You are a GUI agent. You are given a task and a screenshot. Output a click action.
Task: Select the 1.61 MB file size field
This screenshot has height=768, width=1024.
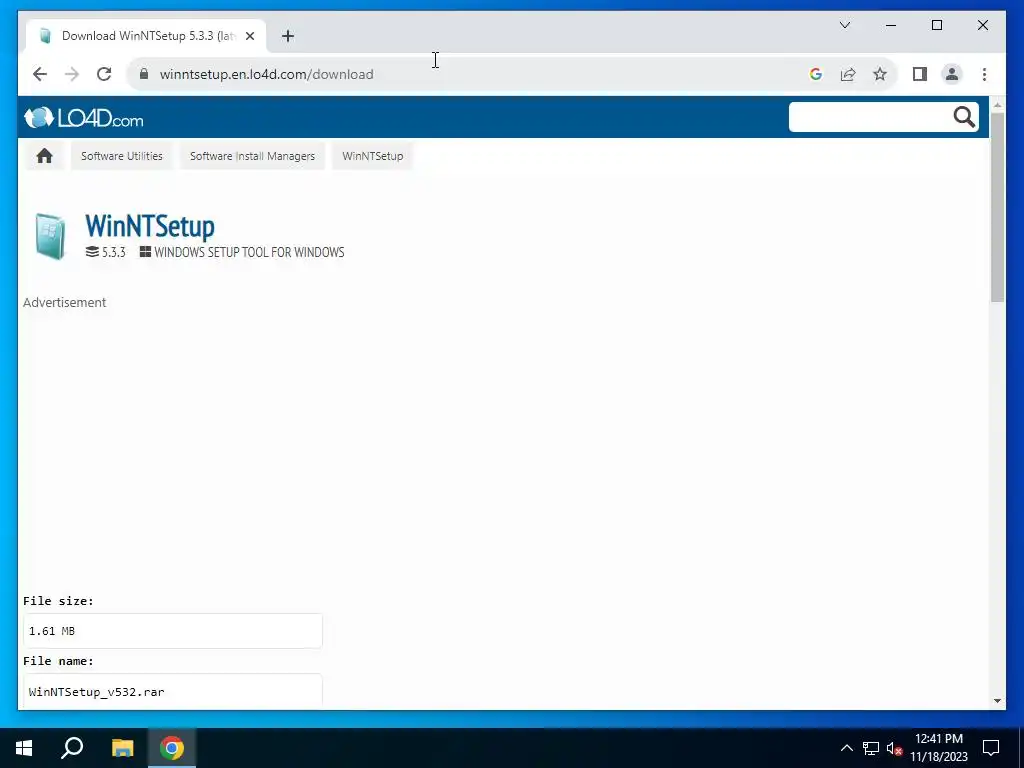click(172, 631)
